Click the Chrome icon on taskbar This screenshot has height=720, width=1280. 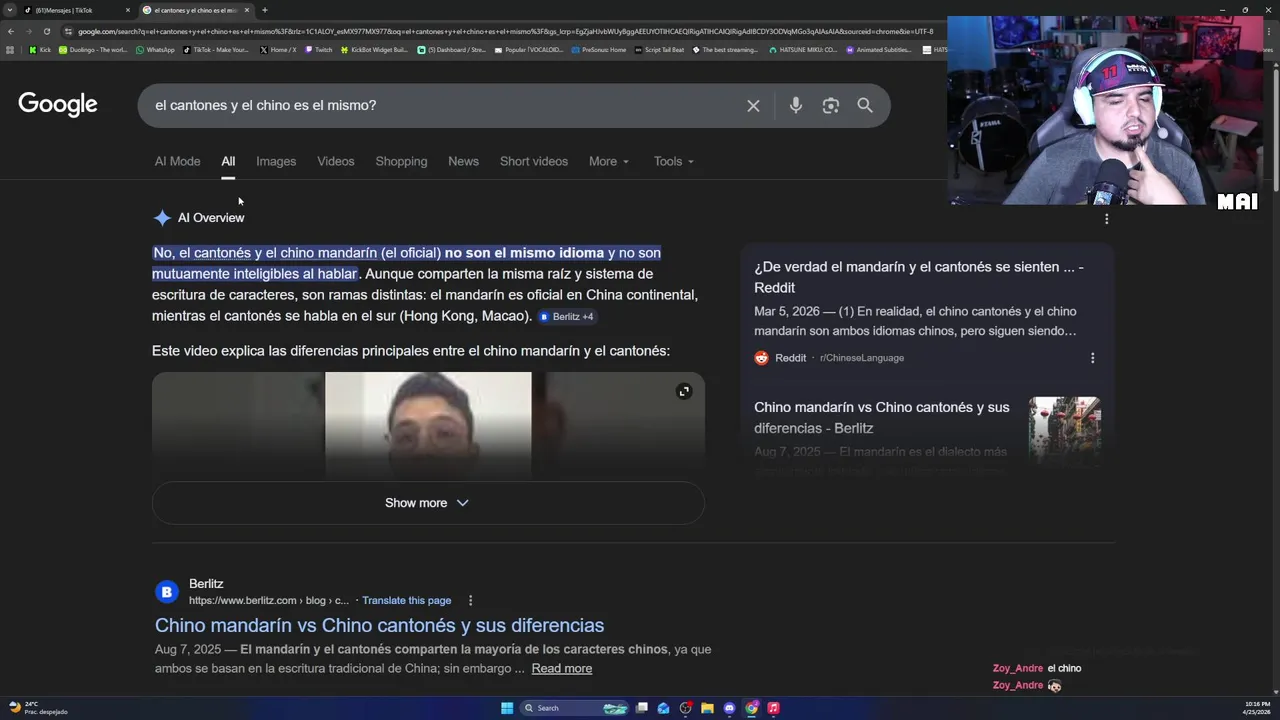coord(751,708)
